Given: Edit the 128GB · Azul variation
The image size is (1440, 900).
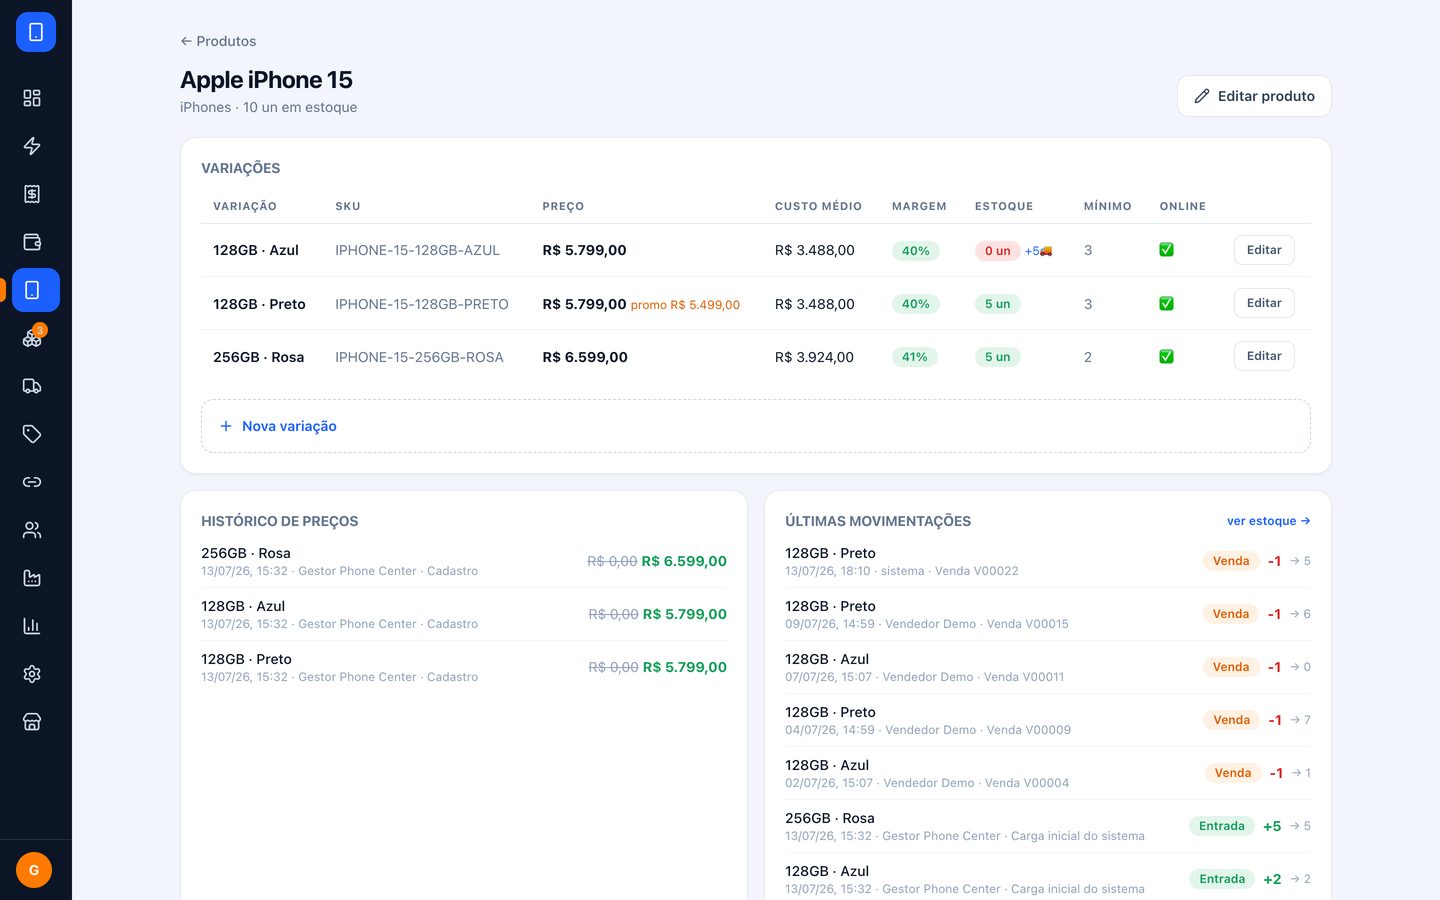Looking at the screenshot, I should point(1264,250).
